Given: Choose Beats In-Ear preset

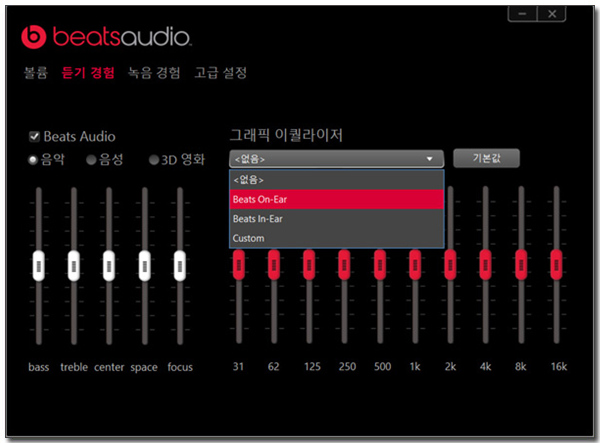Looking at the screenshot, I should 337,219.
